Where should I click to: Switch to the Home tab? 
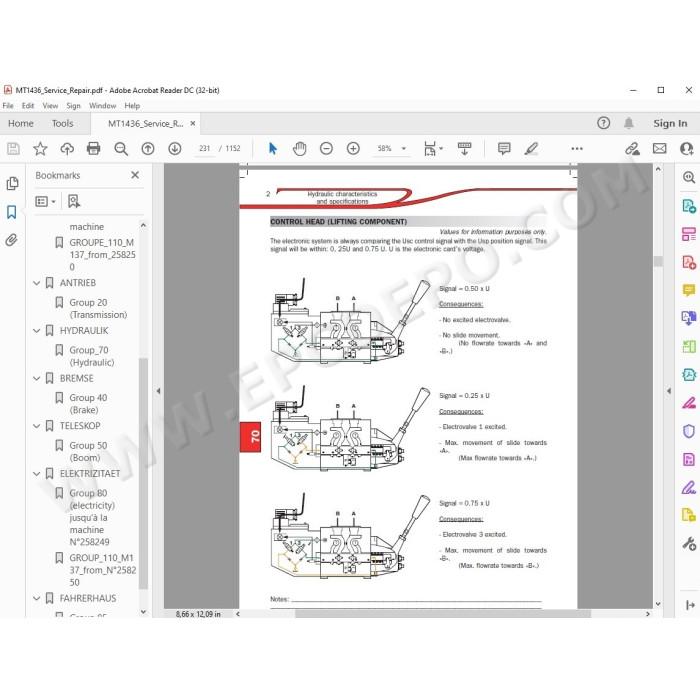[21, 124]
